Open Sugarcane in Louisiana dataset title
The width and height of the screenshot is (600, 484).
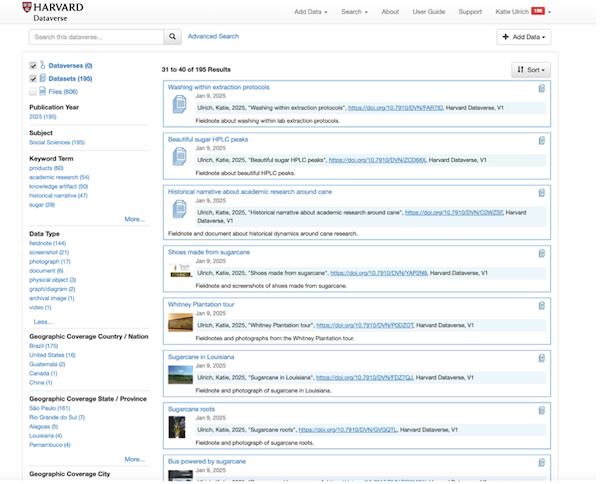(x=201, y=357)
